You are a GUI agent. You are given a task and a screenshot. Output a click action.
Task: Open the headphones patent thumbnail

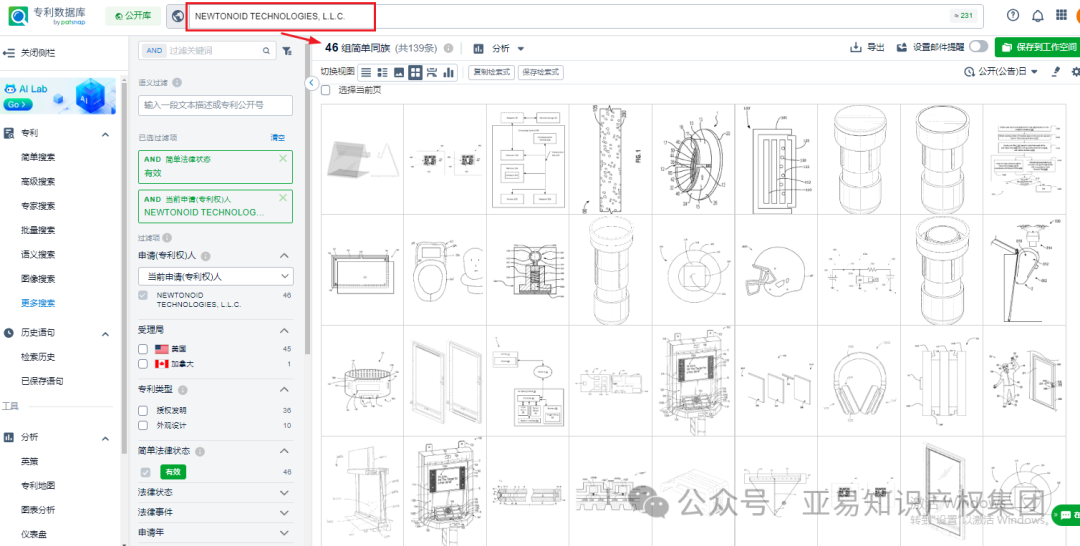[x=859, y=381]
